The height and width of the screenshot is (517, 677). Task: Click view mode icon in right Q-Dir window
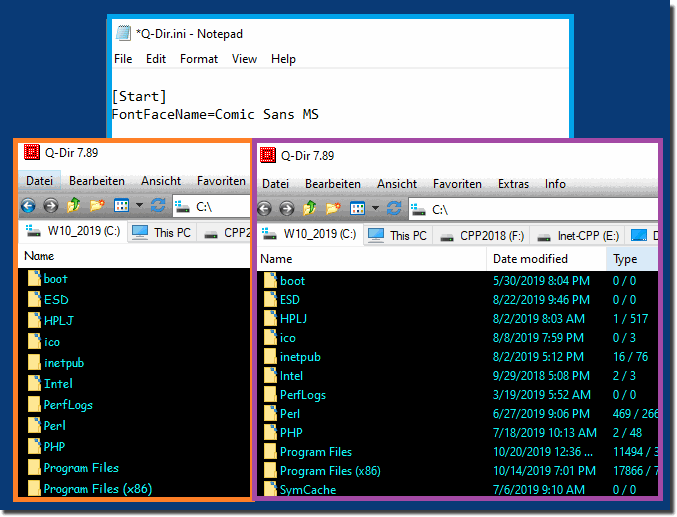(357, 209)
